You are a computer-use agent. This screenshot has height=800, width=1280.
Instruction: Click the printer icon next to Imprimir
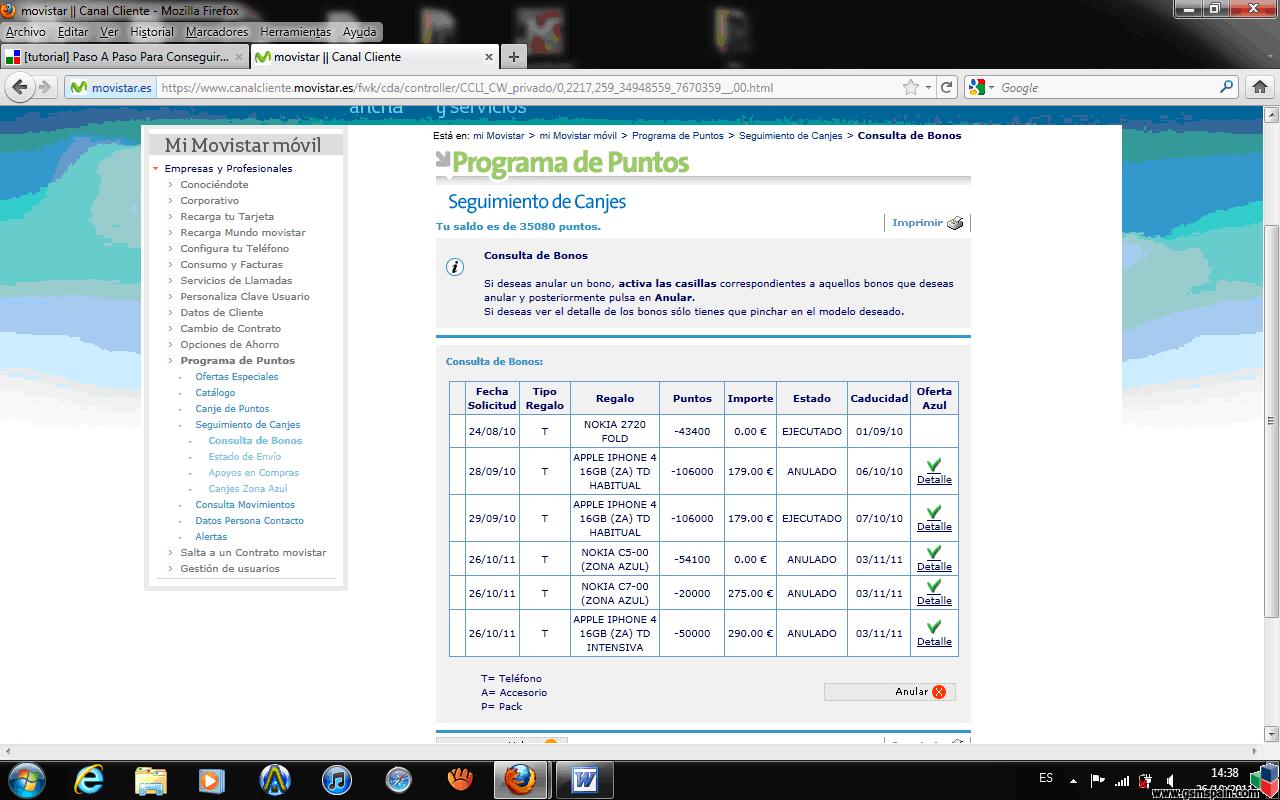coord(955,223)
